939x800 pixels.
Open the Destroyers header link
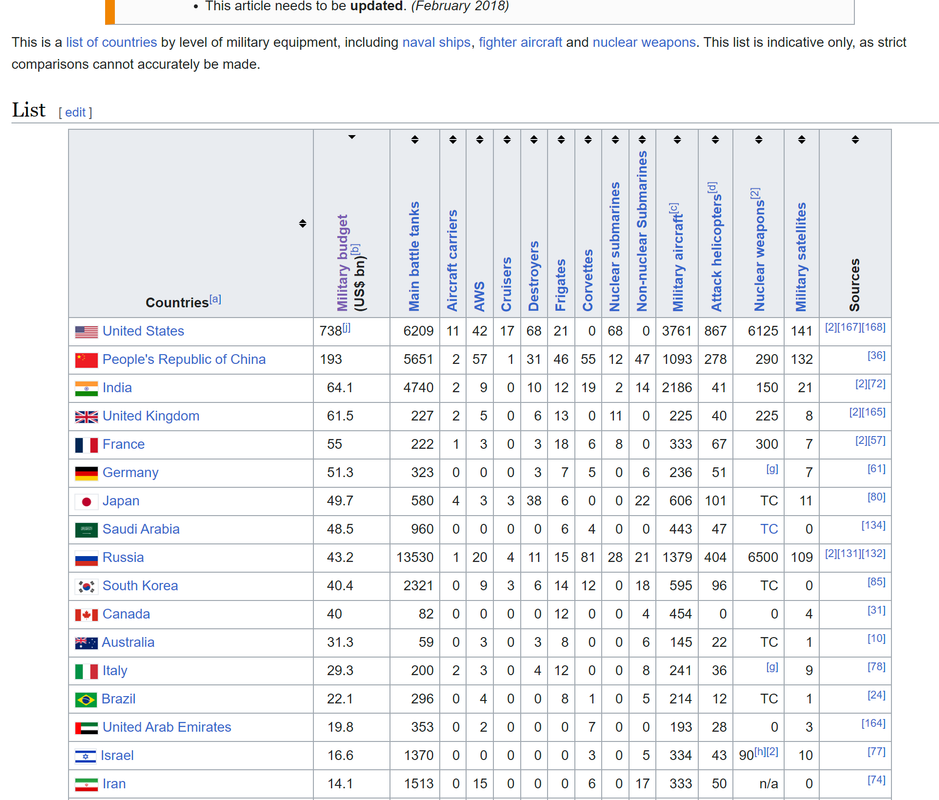tap(534, 276)
